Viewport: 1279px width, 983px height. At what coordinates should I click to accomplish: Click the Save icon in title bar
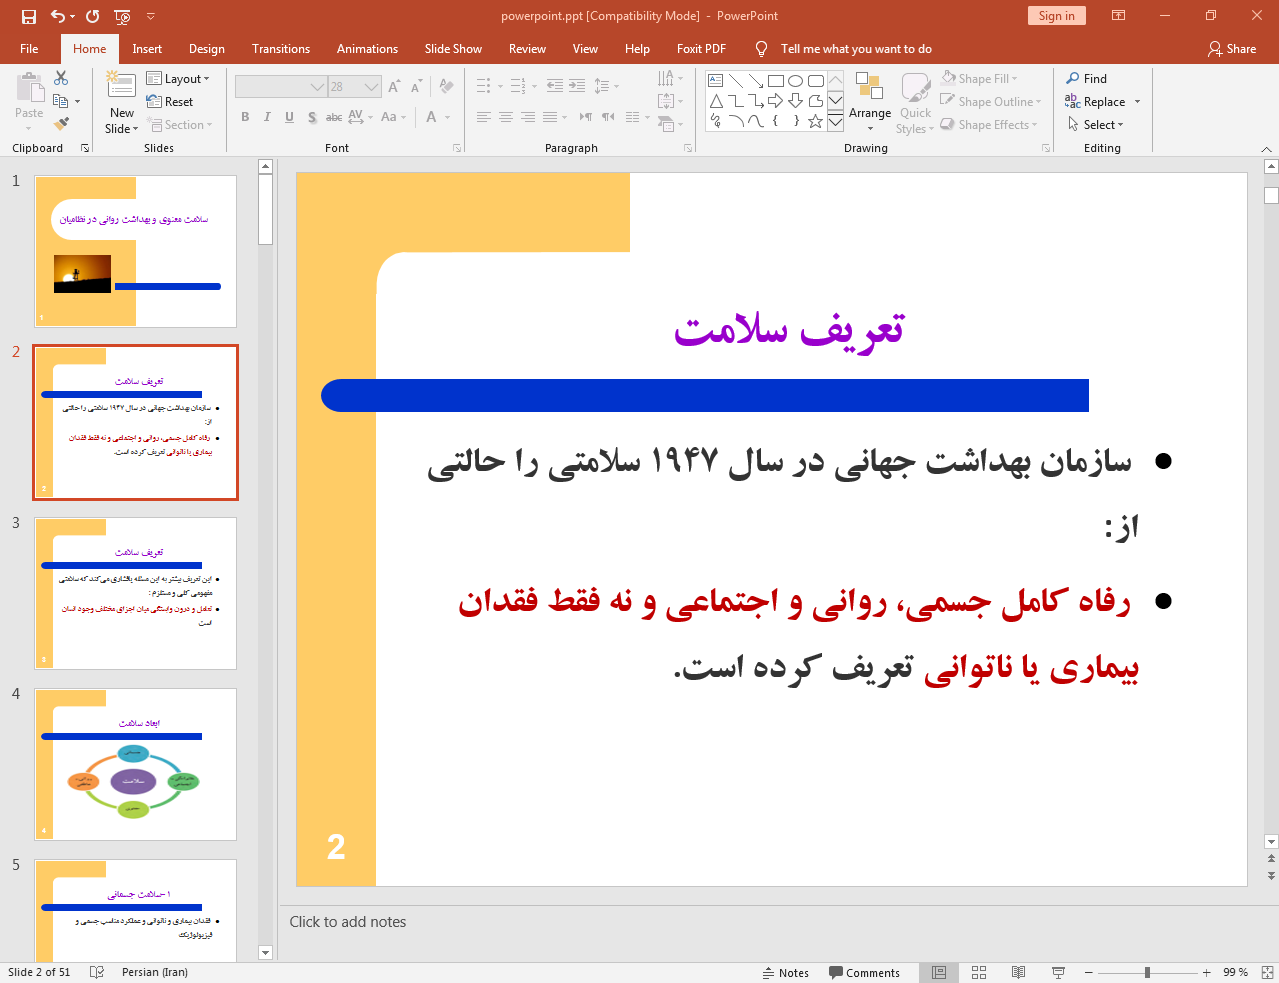click(28, 16)
